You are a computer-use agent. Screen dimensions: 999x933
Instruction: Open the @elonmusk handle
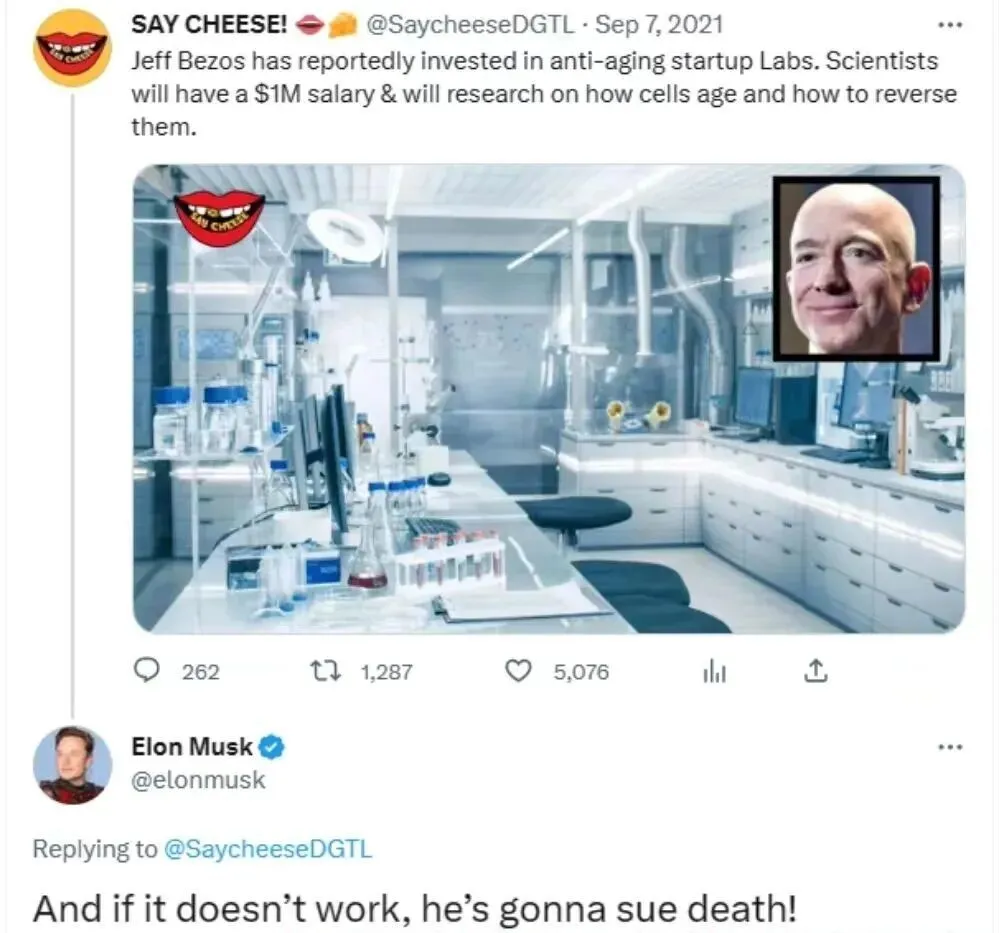click(199, 780)
